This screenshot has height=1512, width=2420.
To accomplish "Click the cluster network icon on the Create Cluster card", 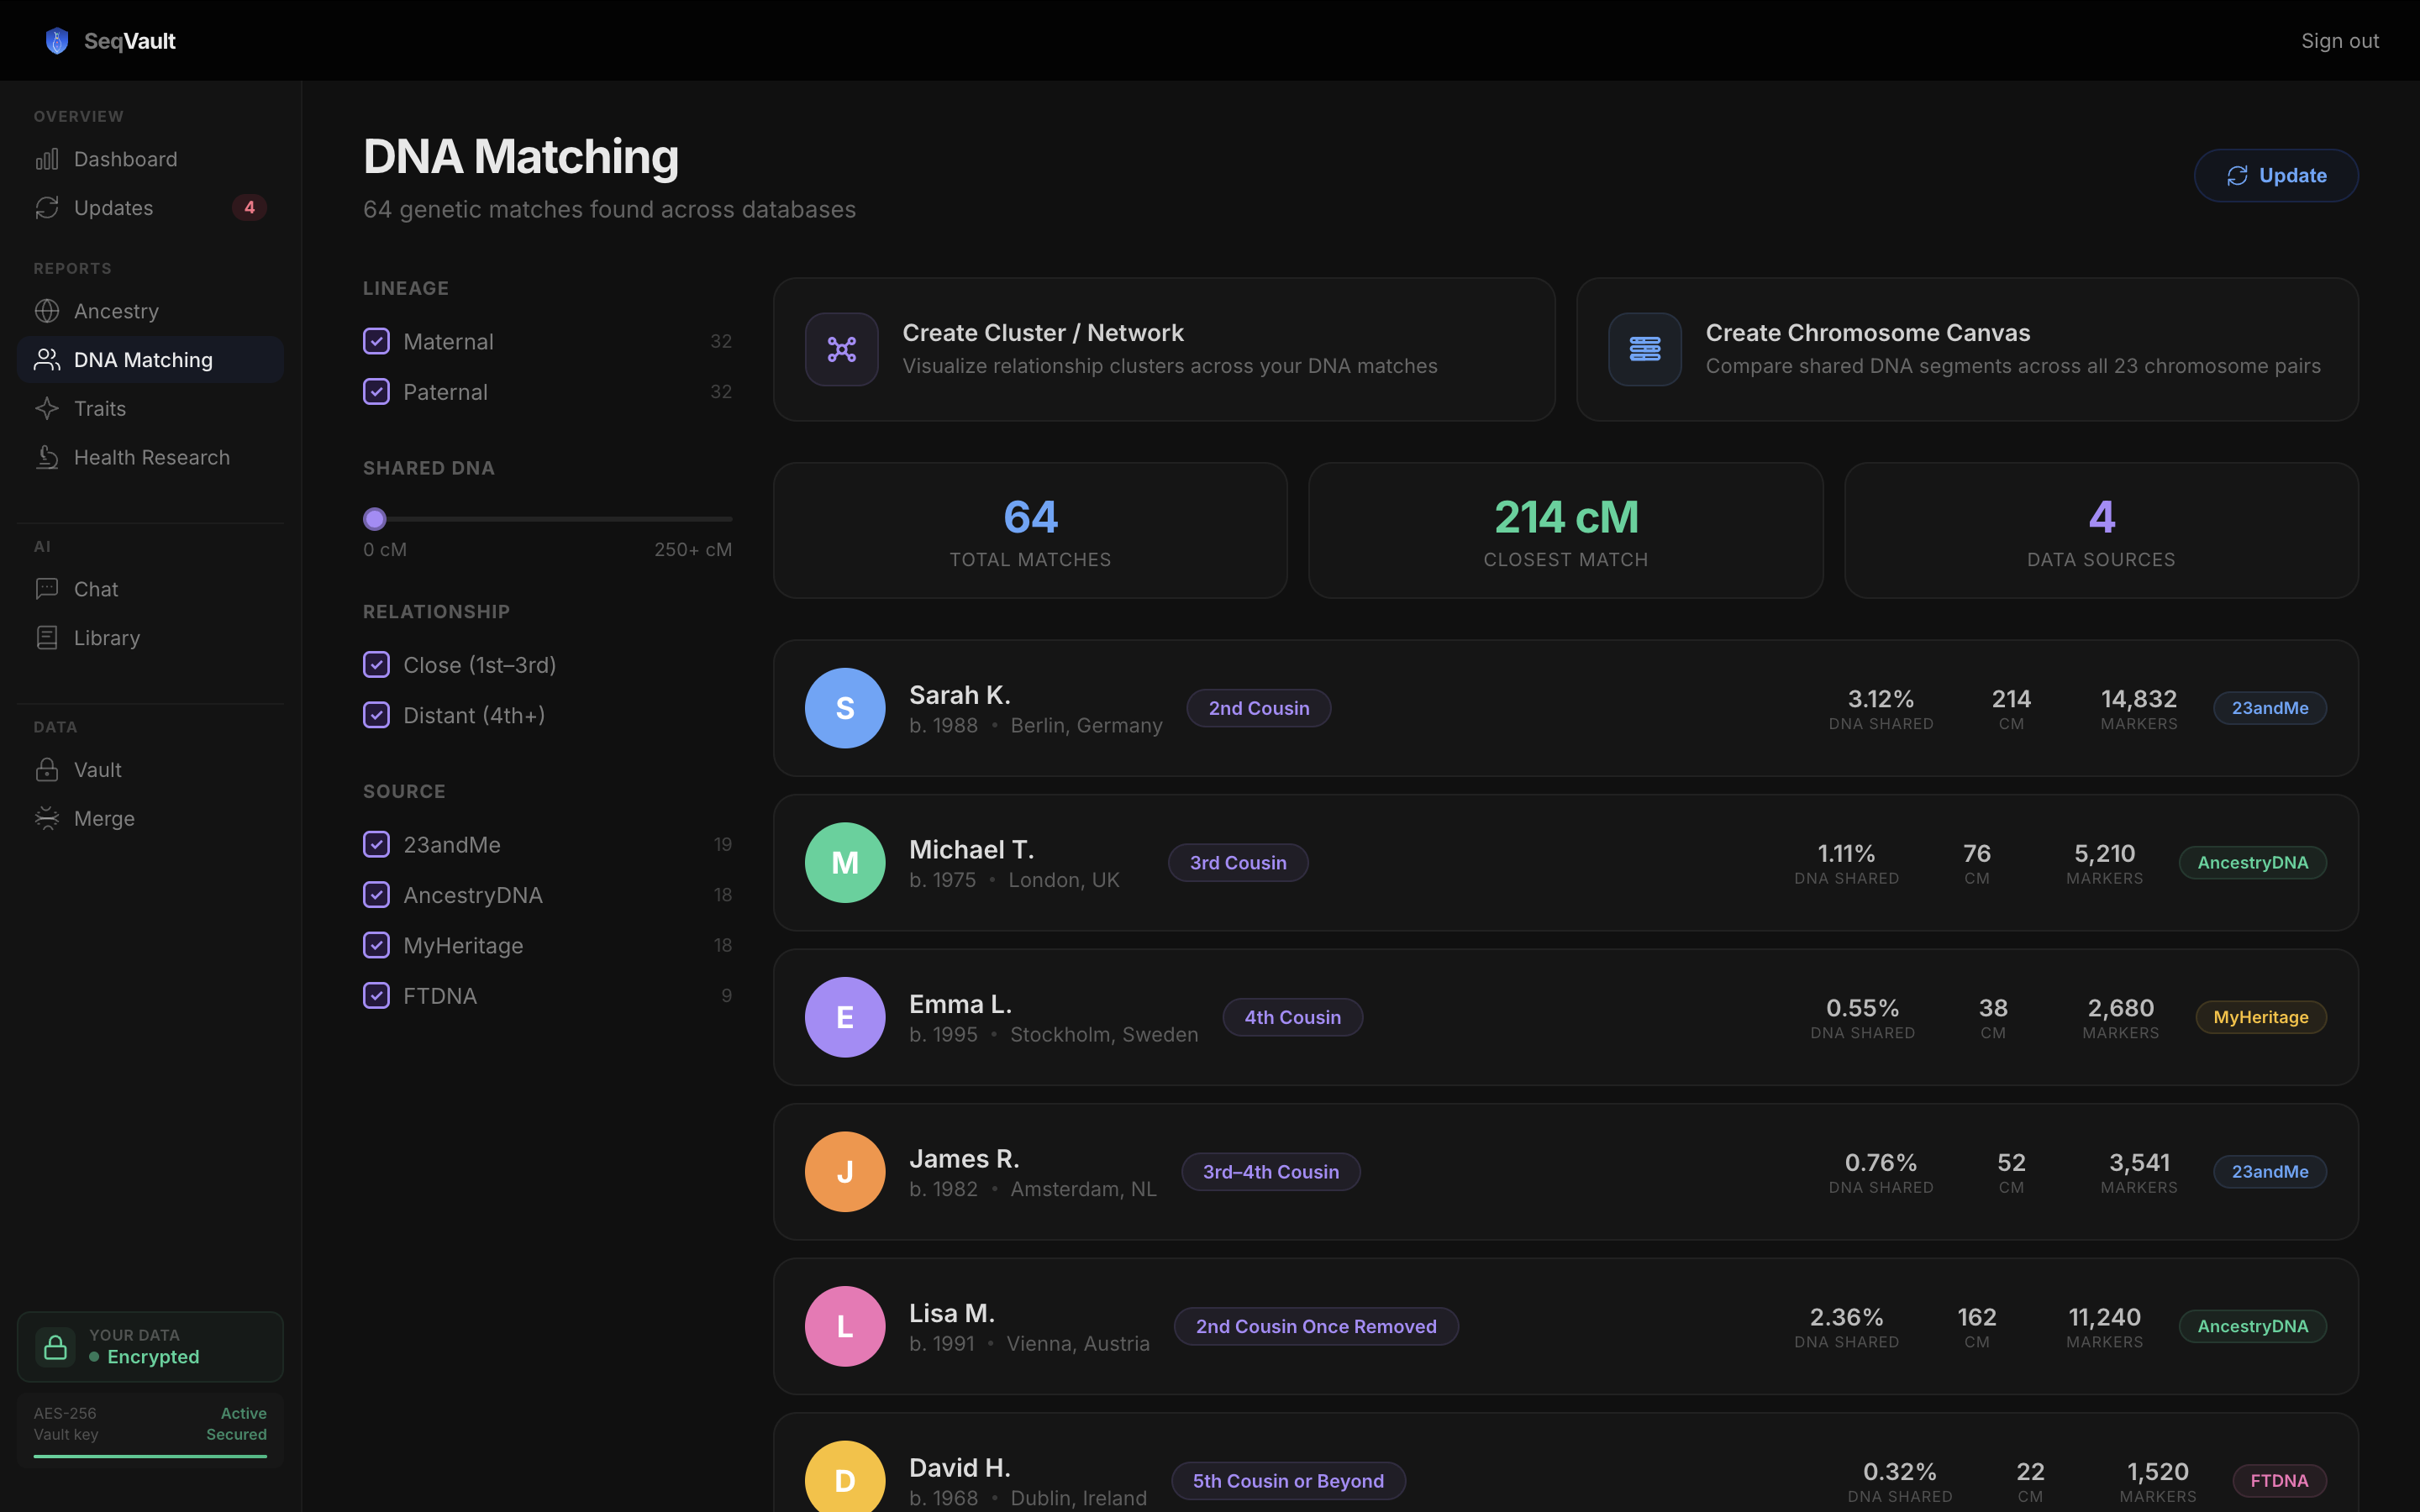I will [841, 349].
